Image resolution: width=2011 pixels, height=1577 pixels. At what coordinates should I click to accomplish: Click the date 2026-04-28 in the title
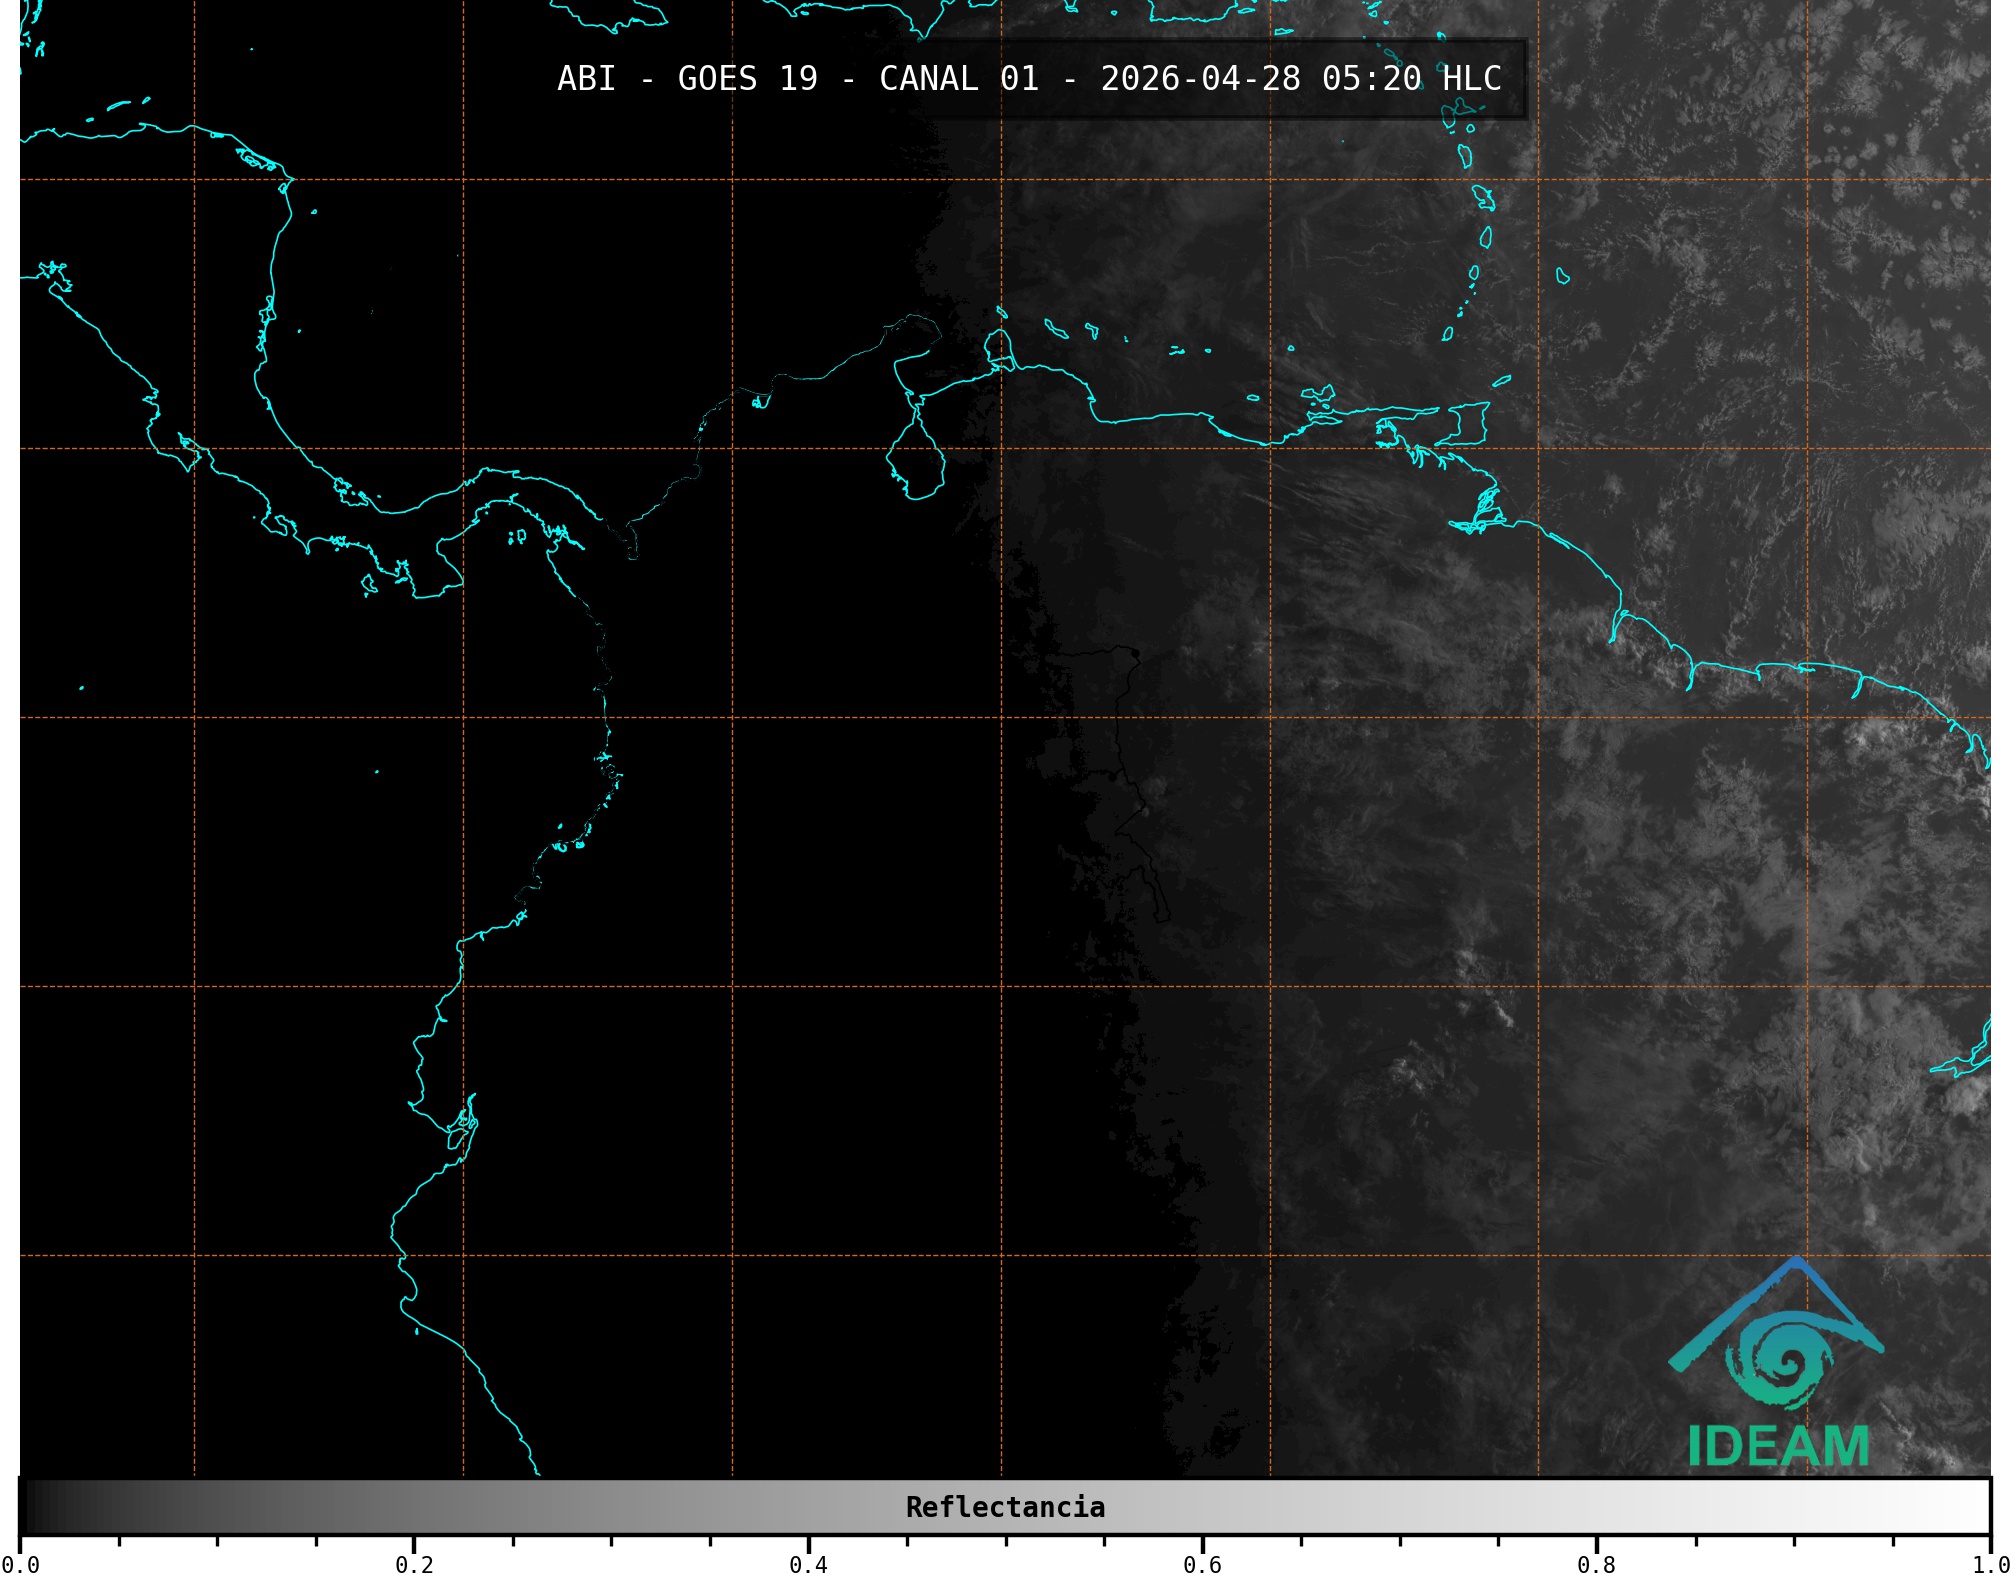pos(1200,79)
